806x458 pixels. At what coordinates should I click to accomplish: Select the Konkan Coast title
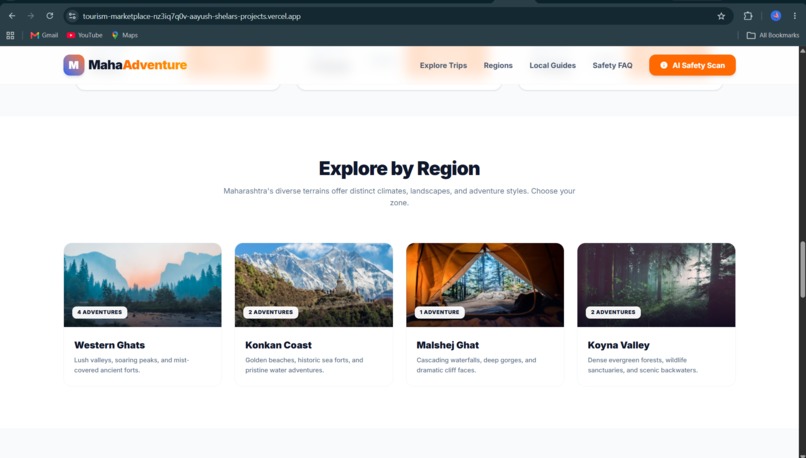tap(279, 345)
